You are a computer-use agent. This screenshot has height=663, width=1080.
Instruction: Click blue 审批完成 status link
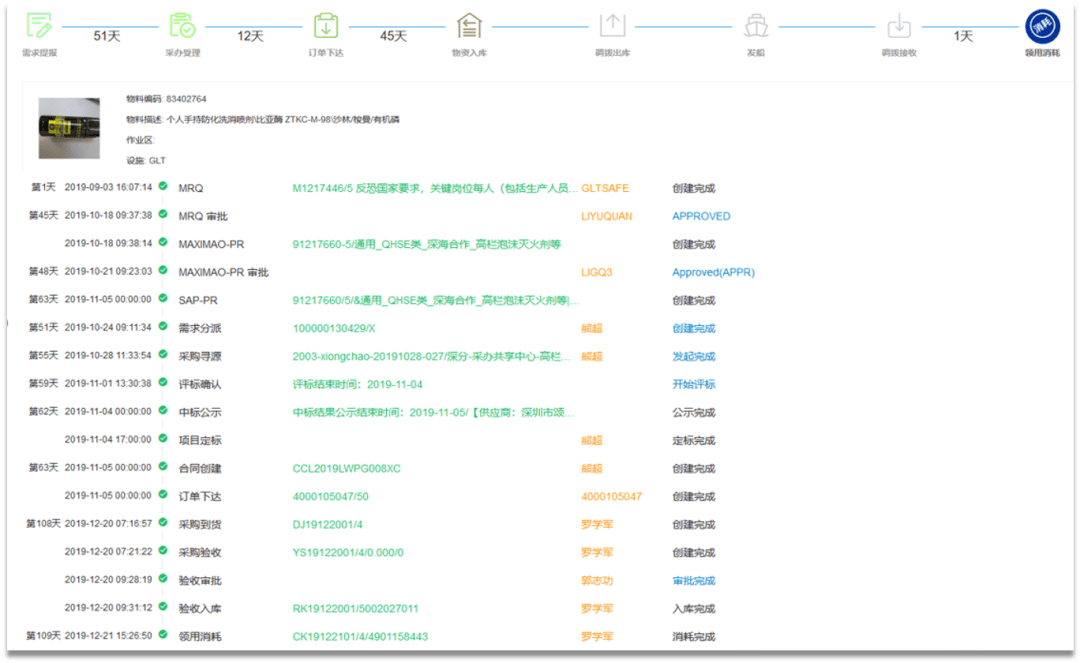pos(694,580)
